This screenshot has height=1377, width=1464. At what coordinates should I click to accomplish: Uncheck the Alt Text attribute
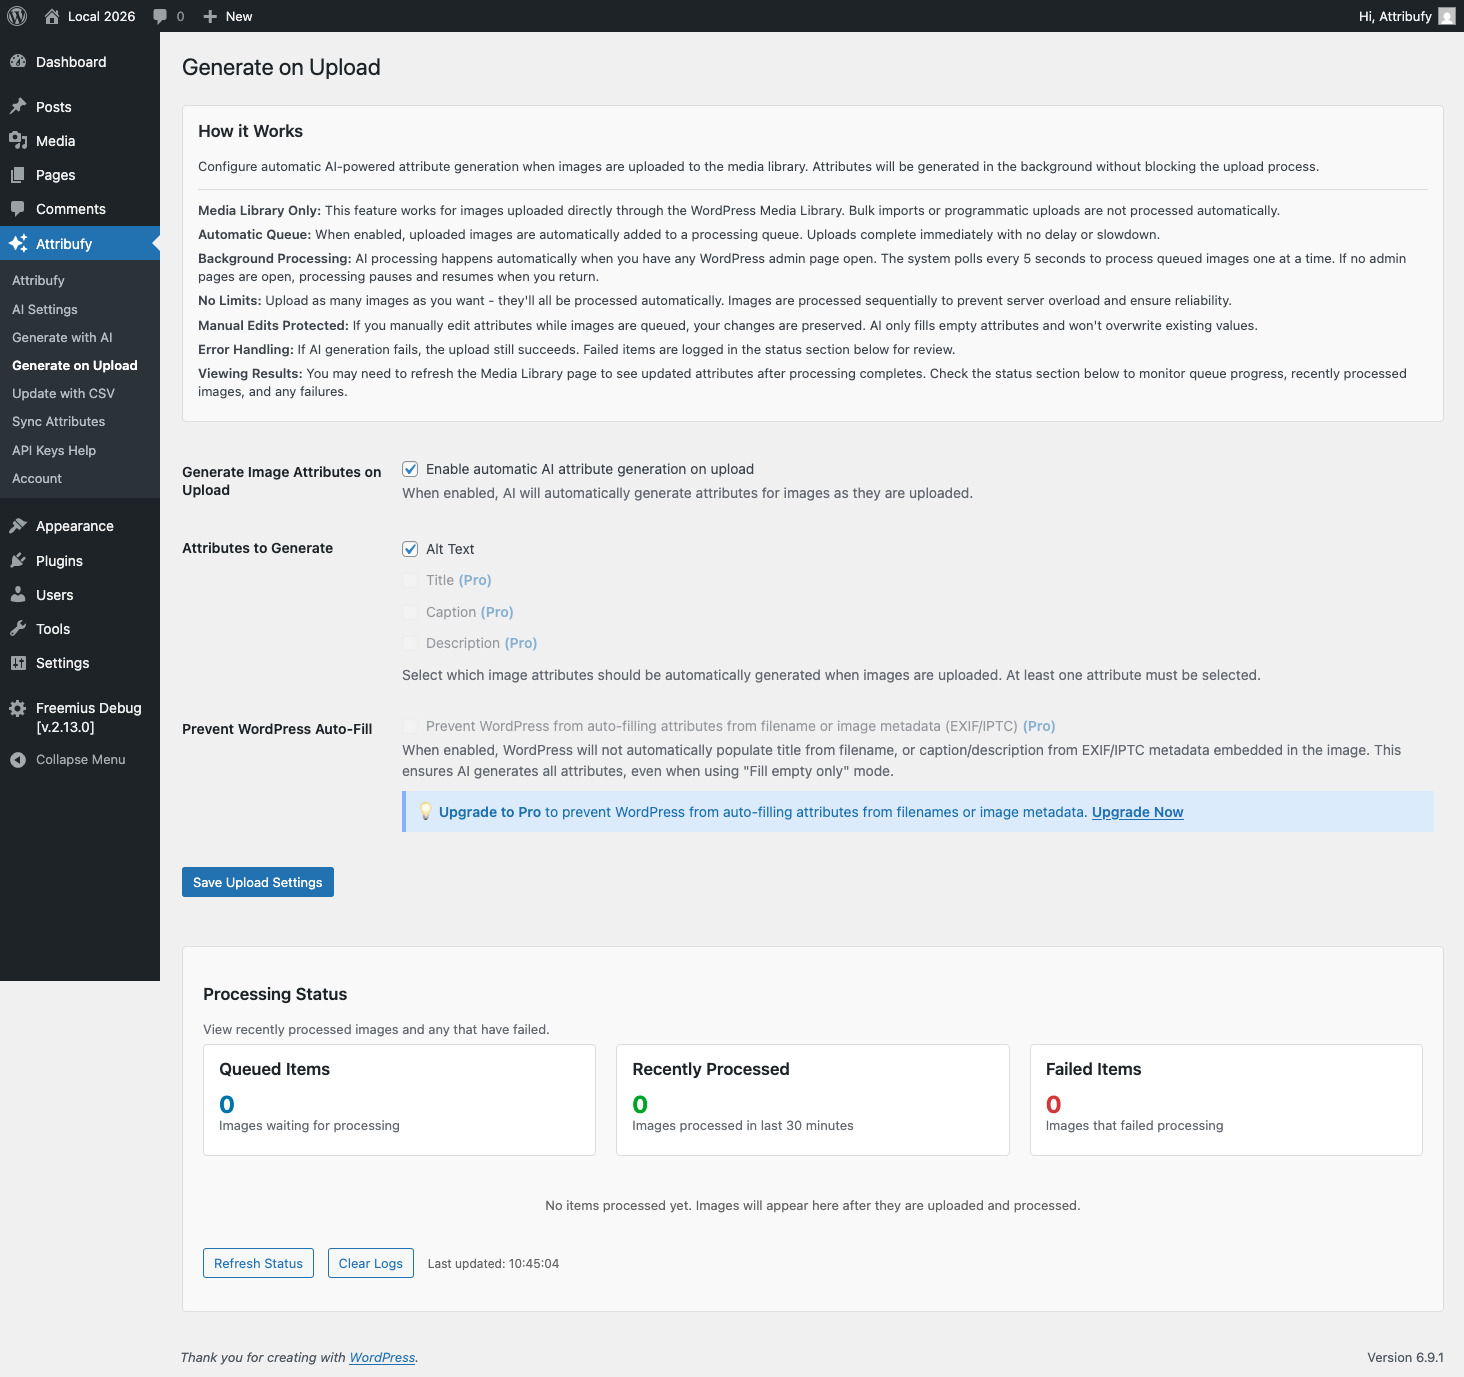410,548
